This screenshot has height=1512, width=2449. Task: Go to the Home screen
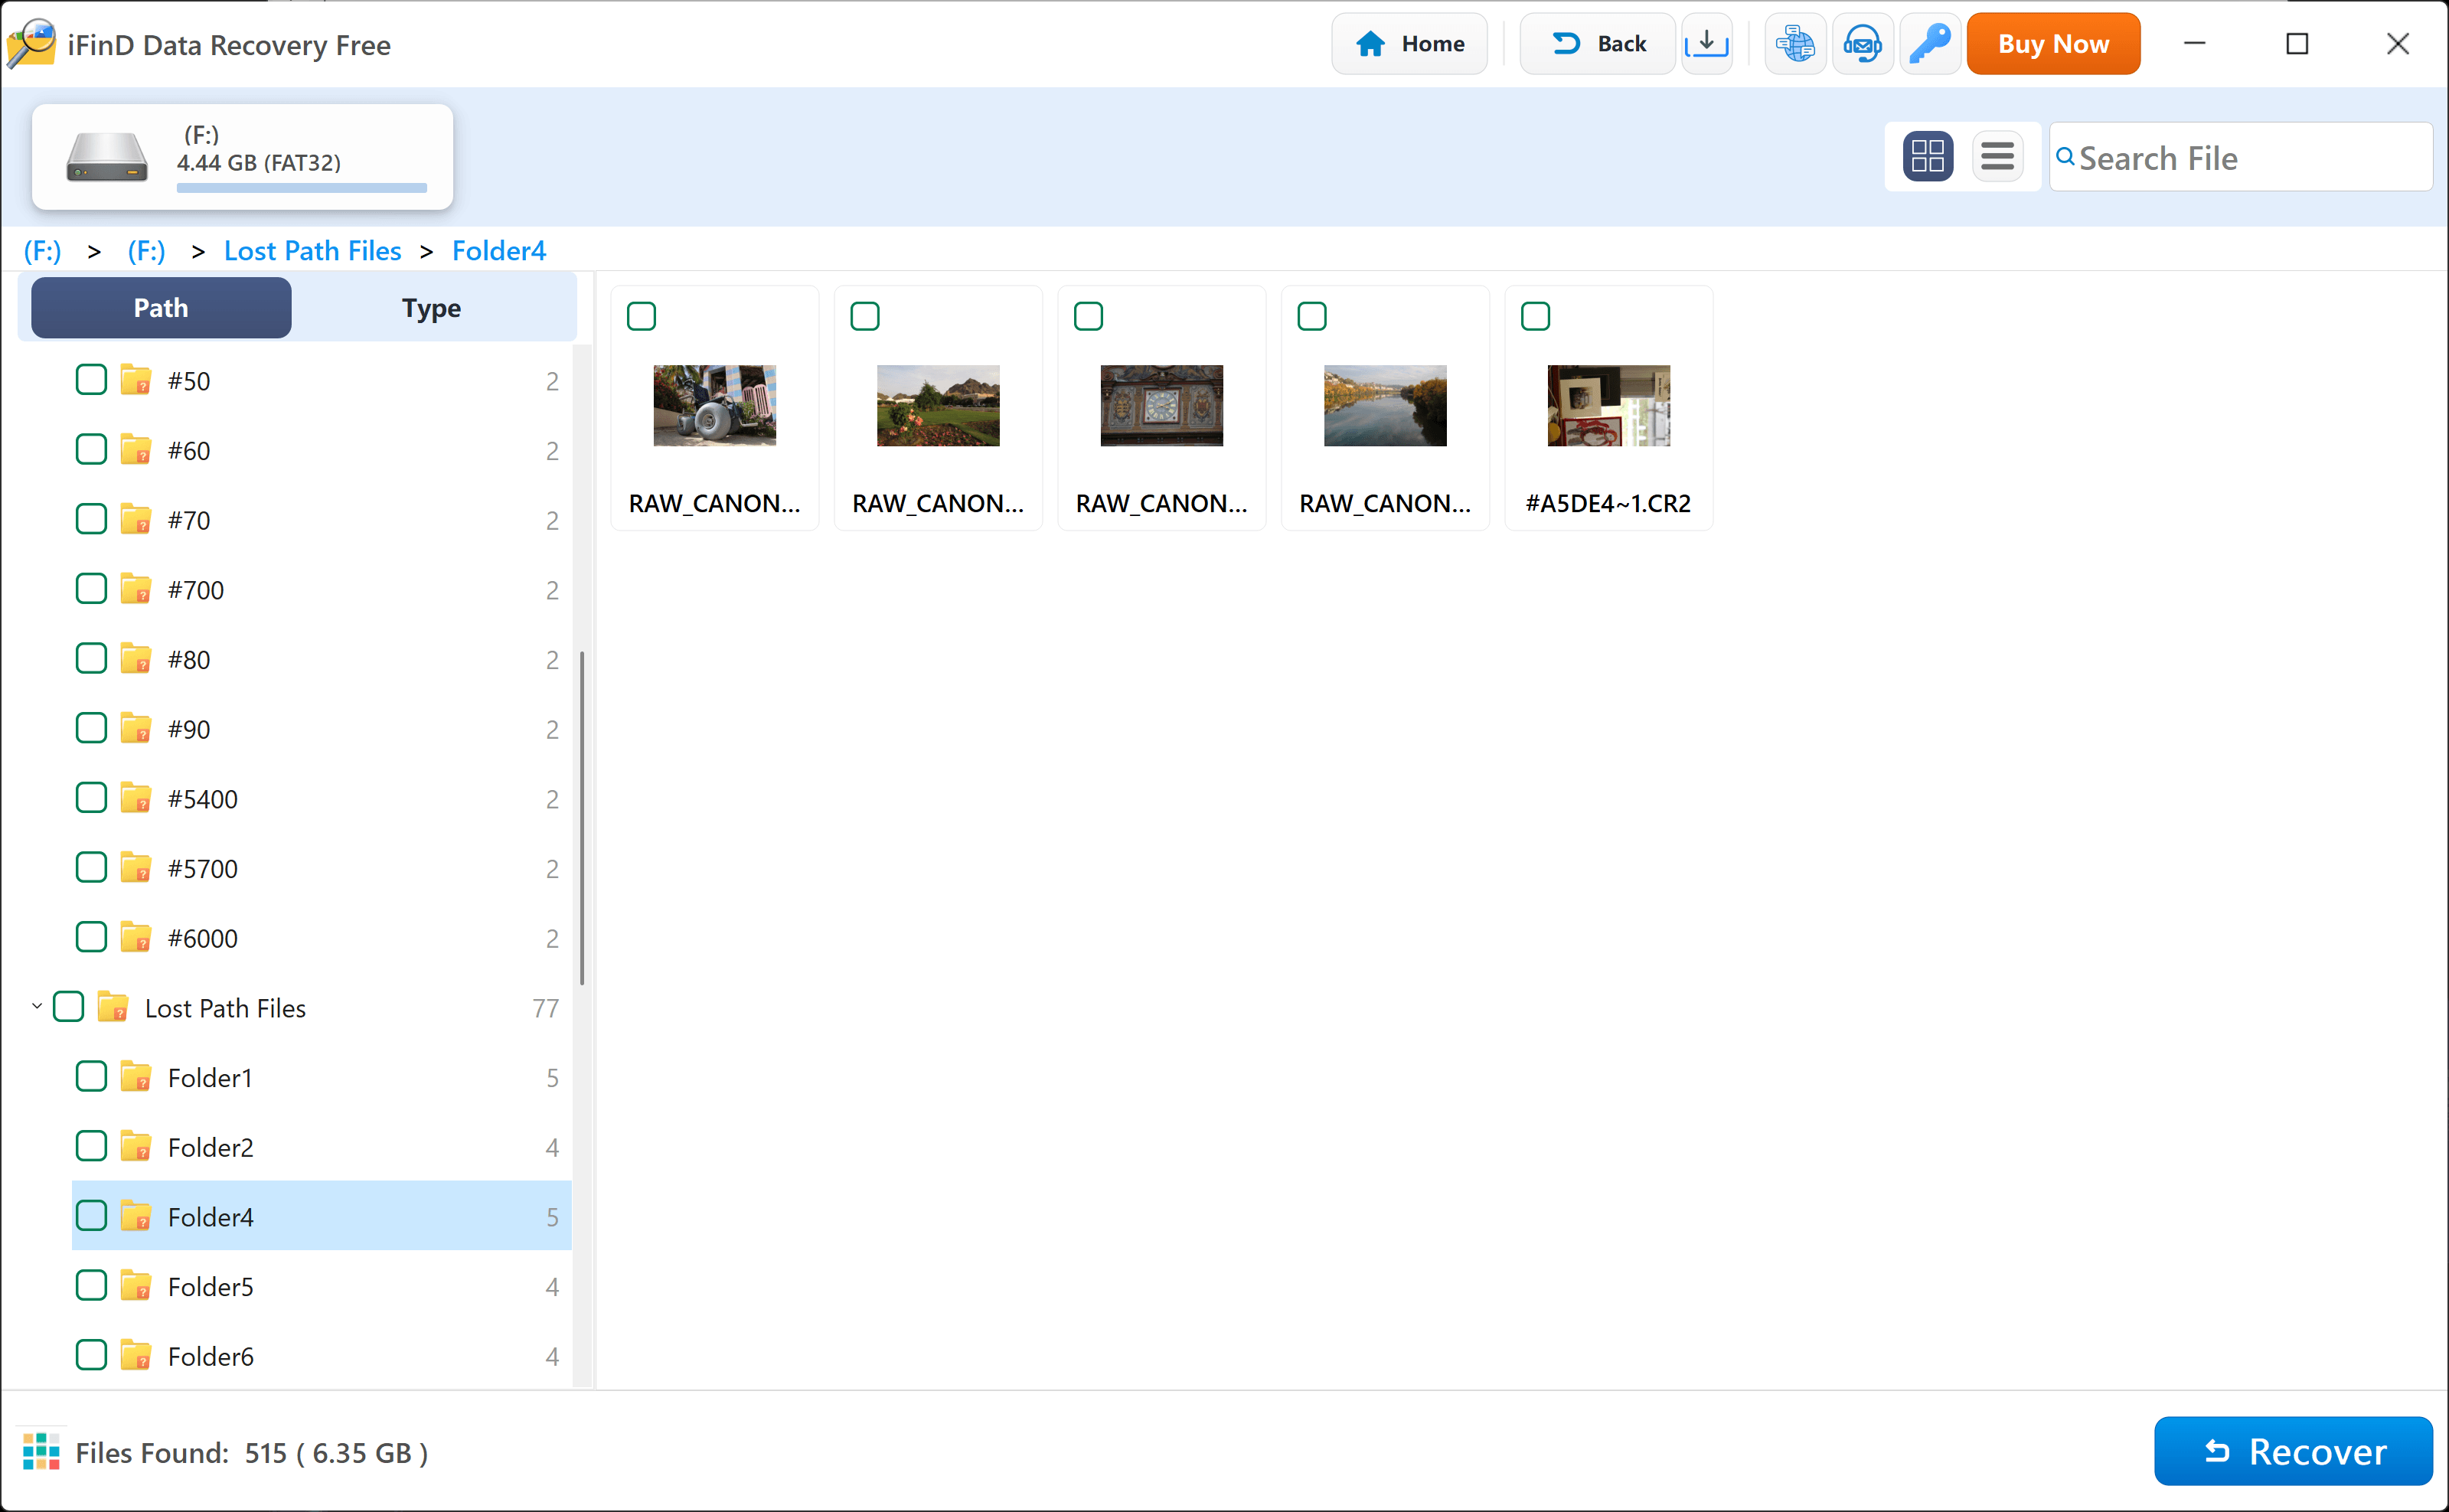pos(1409,44)
